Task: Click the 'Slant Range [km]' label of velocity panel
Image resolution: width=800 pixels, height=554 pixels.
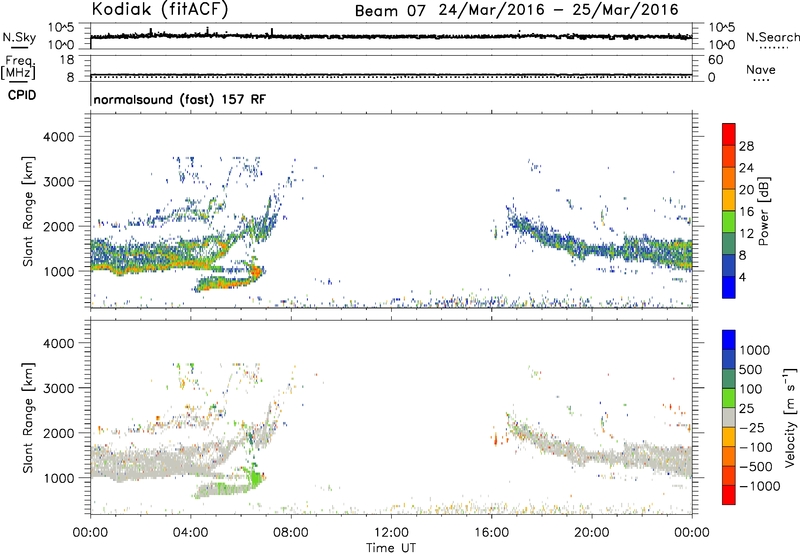Action: pyautogui.click(x=29, y=417)
